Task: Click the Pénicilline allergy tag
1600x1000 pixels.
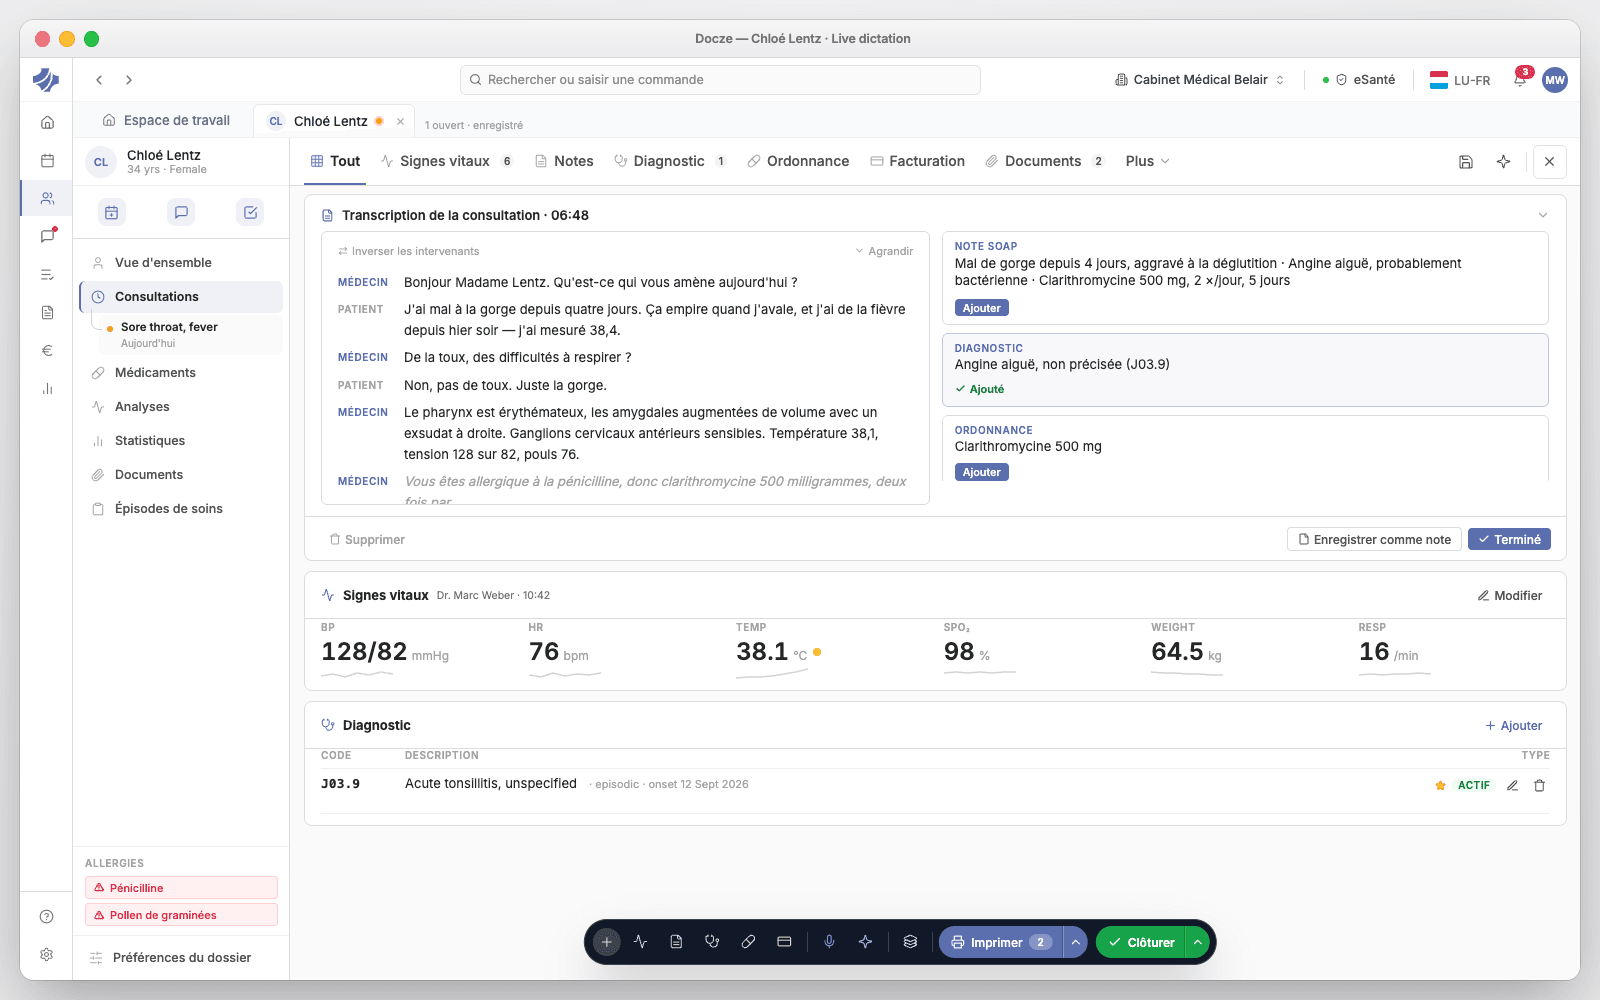Action: (x=181, y=888)
